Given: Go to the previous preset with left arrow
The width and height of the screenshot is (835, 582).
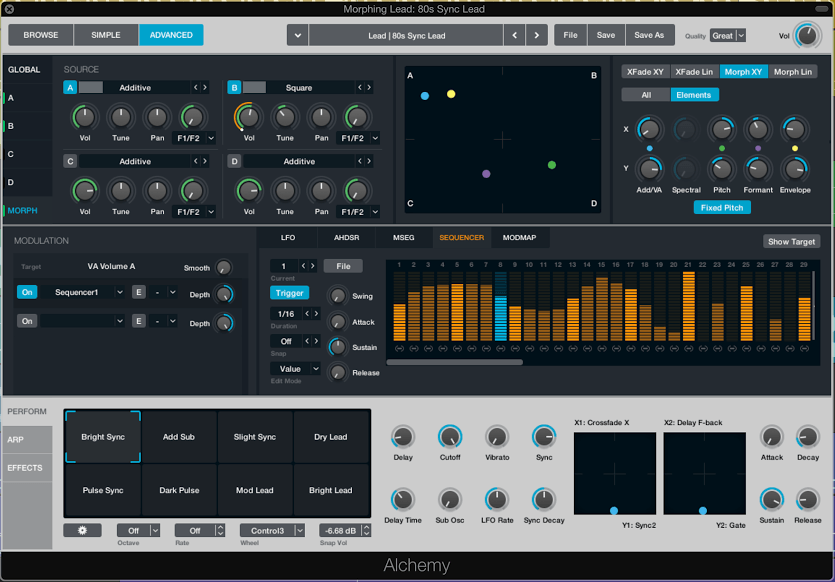Looking at the screenshot, I should (514, 35).
